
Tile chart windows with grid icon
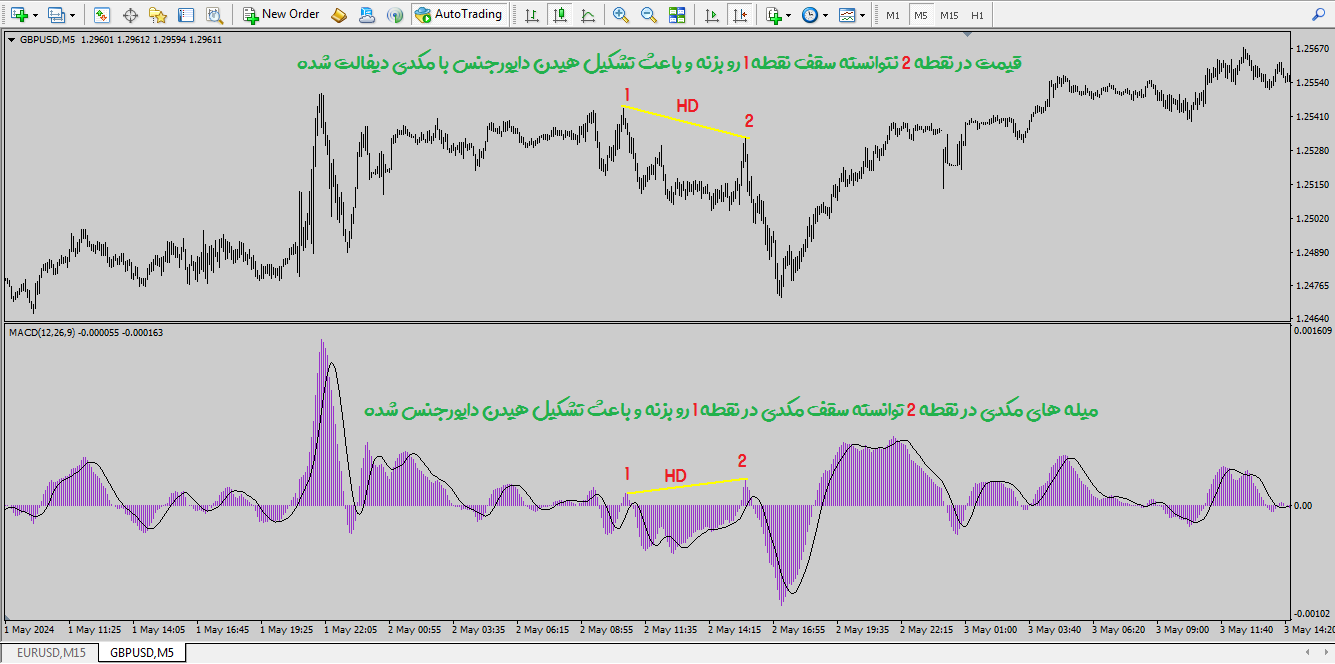click(677, 15)
